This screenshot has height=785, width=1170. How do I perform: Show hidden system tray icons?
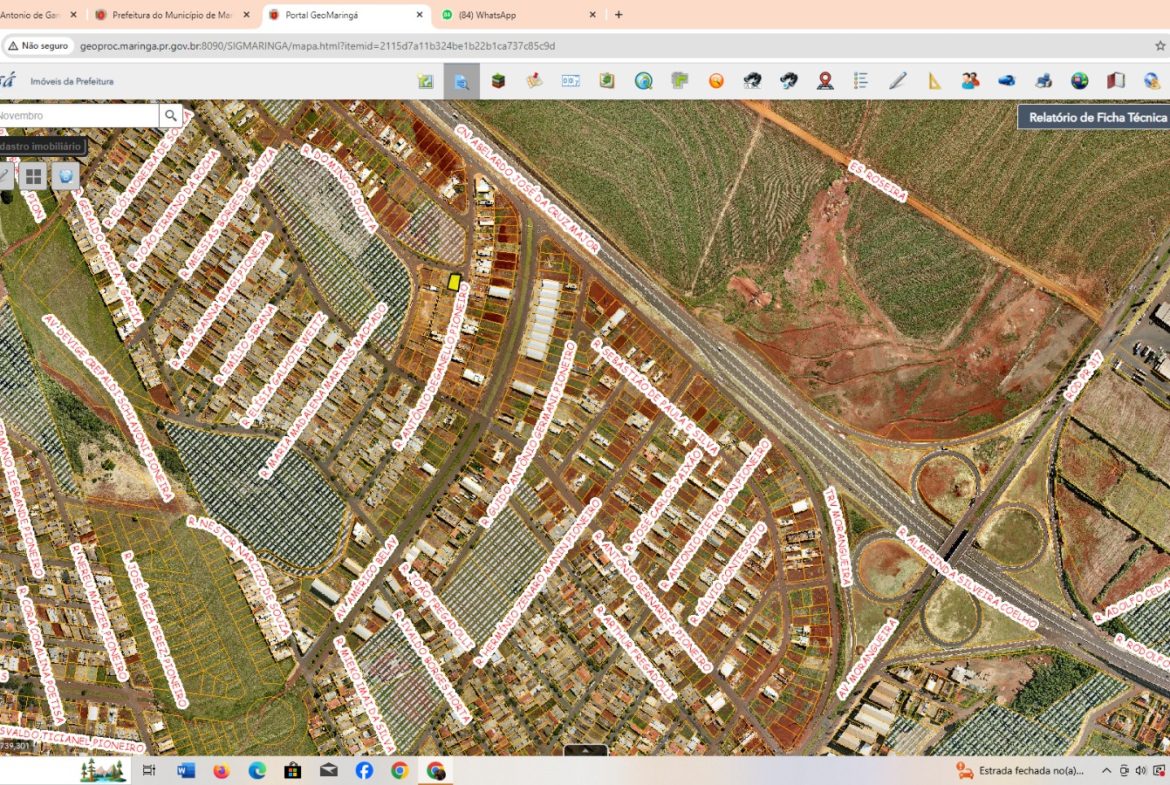(1106, 770)
